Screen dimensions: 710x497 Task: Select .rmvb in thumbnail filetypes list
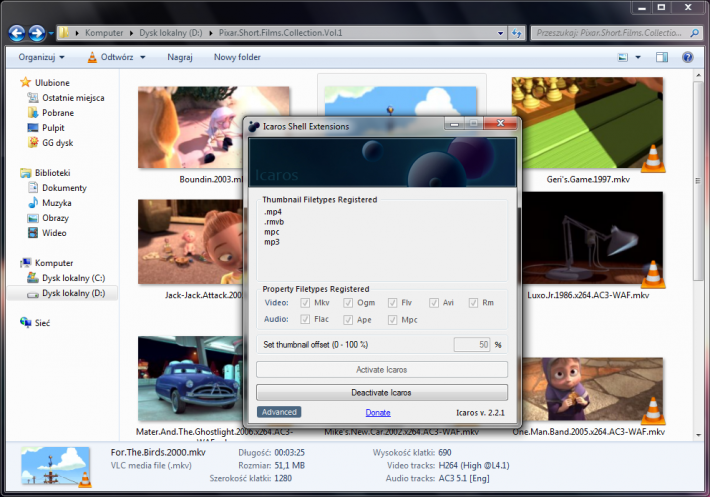(x=274, y=222)
